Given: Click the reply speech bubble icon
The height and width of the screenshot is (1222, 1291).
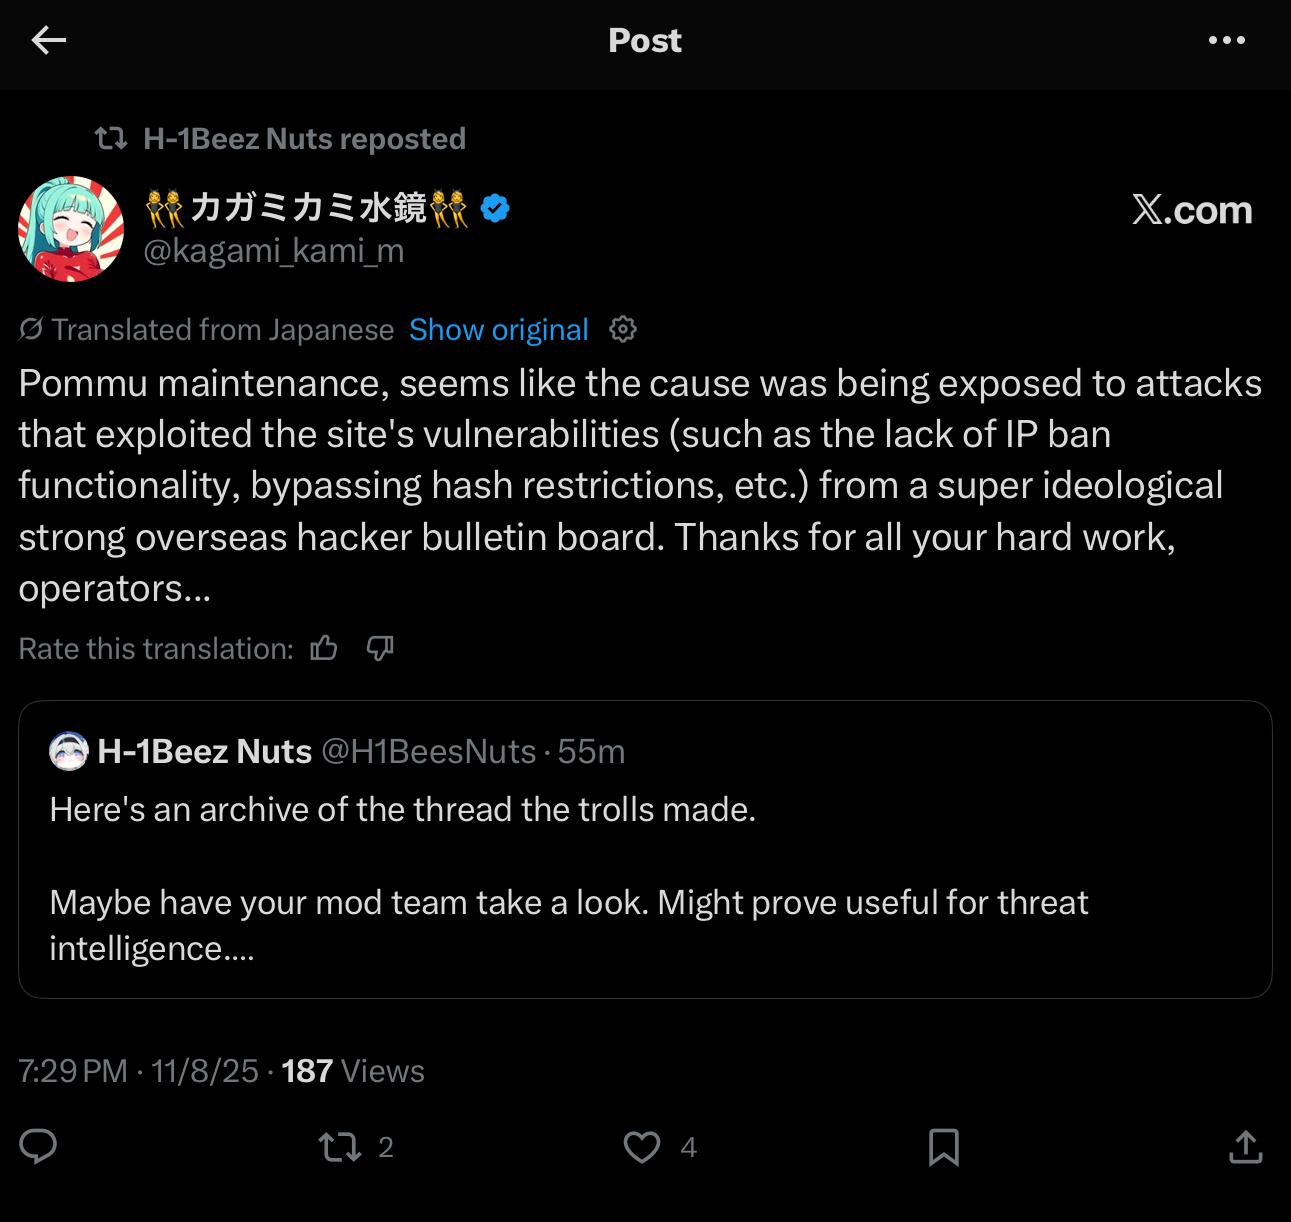Looking at the screenshot, I should pyautogui.click(x=38, y=1146).
